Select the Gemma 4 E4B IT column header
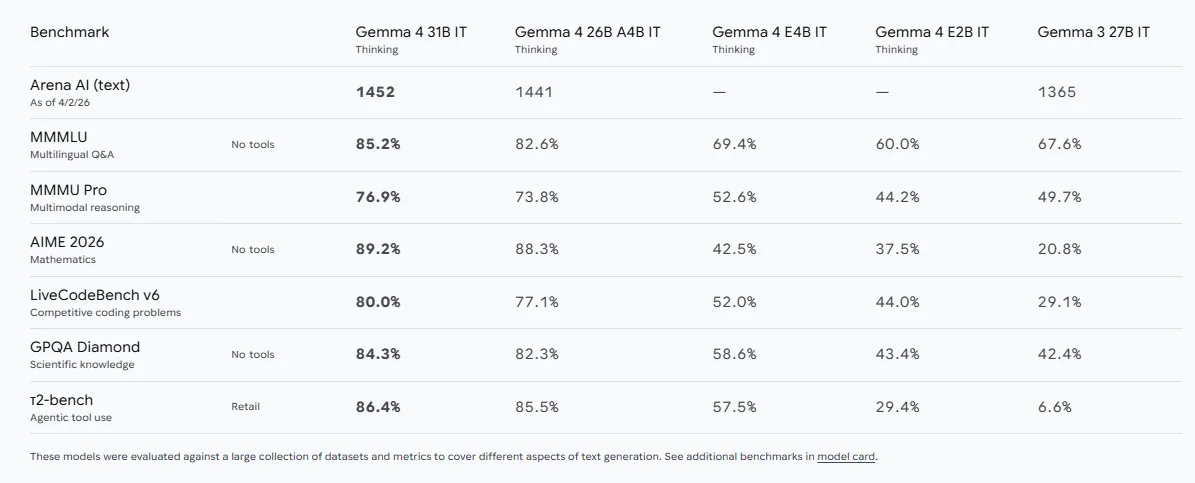The height and width of the screenshot is (483, 1195). click(x=769, y=32)
